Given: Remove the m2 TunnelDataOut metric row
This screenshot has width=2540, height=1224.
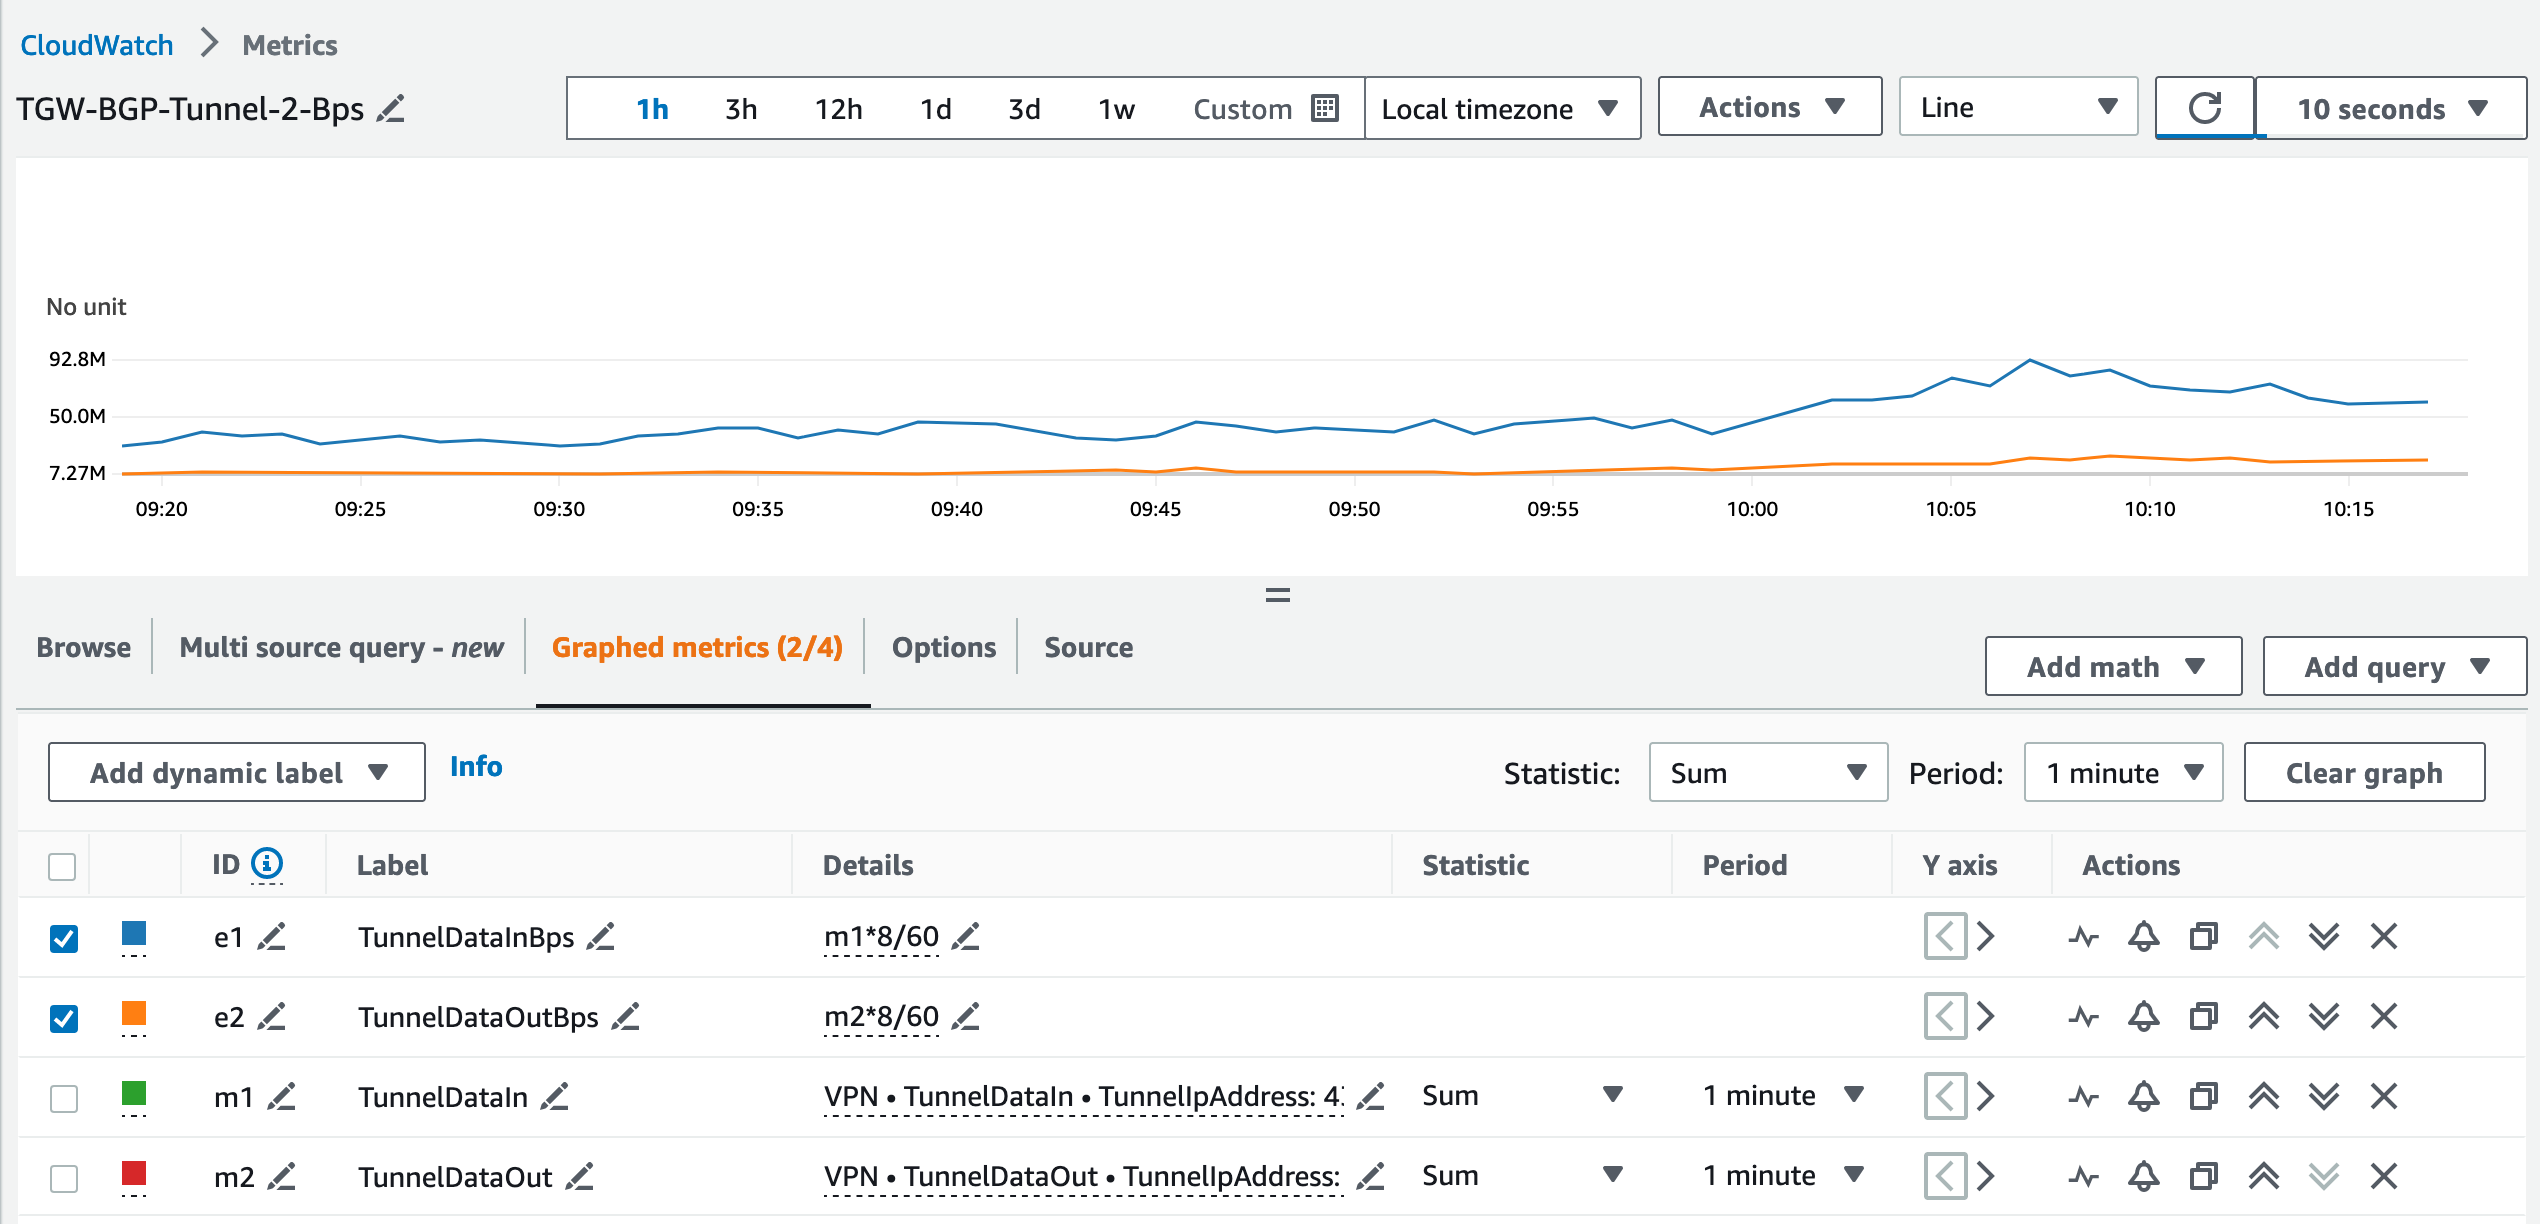Looking at the screenshot, I should coord(2383,1177).
